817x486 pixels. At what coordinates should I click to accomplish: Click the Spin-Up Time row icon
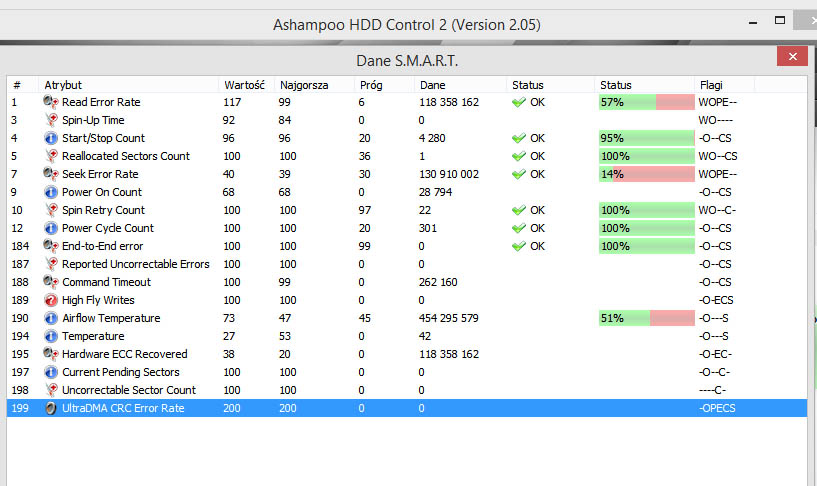pyautogui.click(x=51, y=120)
